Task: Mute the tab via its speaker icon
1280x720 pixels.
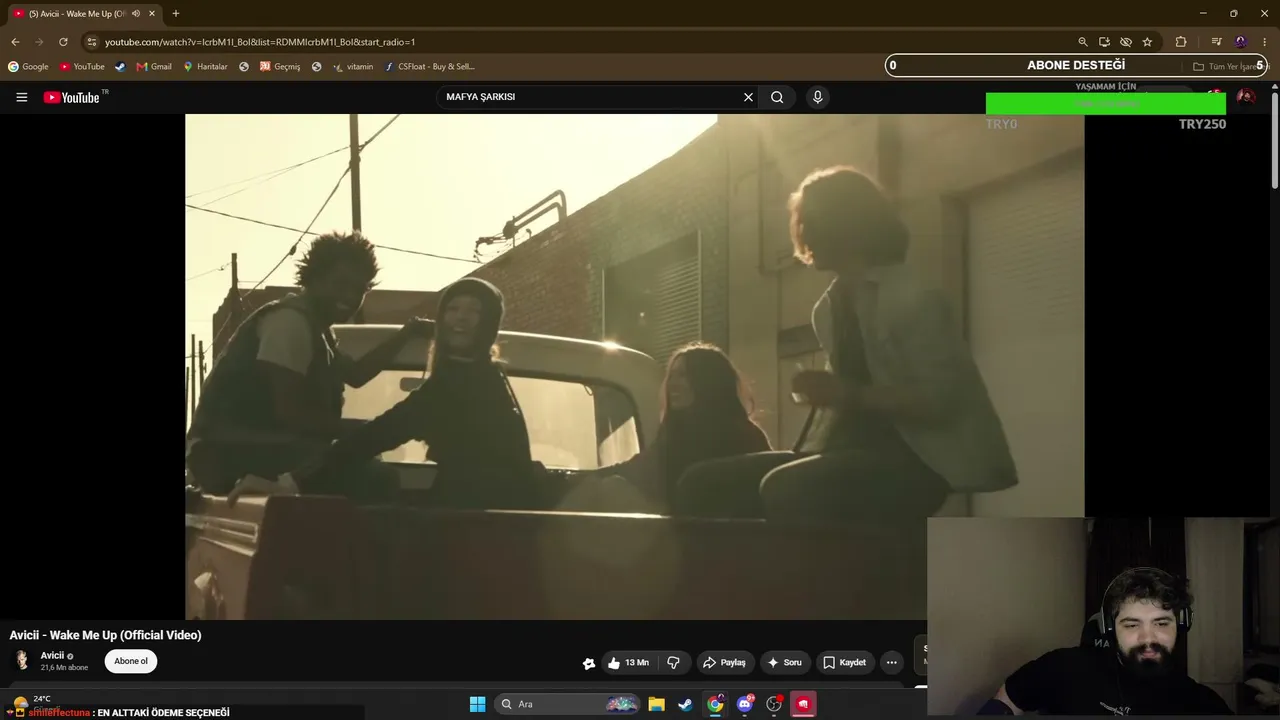Action: pyautogui.click(x=136, y=14)
